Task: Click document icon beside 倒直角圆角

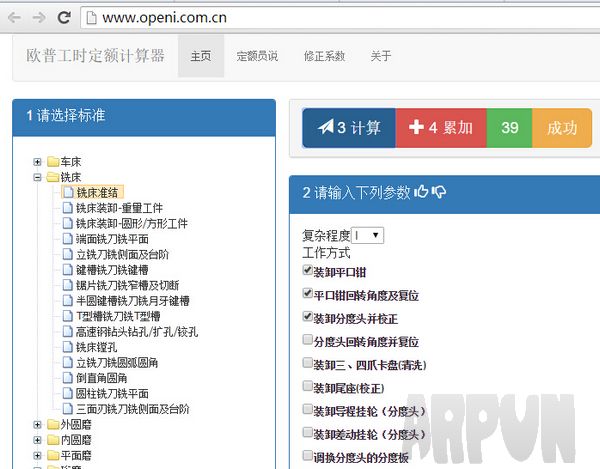Action: pyautogui.click(x=68, y=378)
